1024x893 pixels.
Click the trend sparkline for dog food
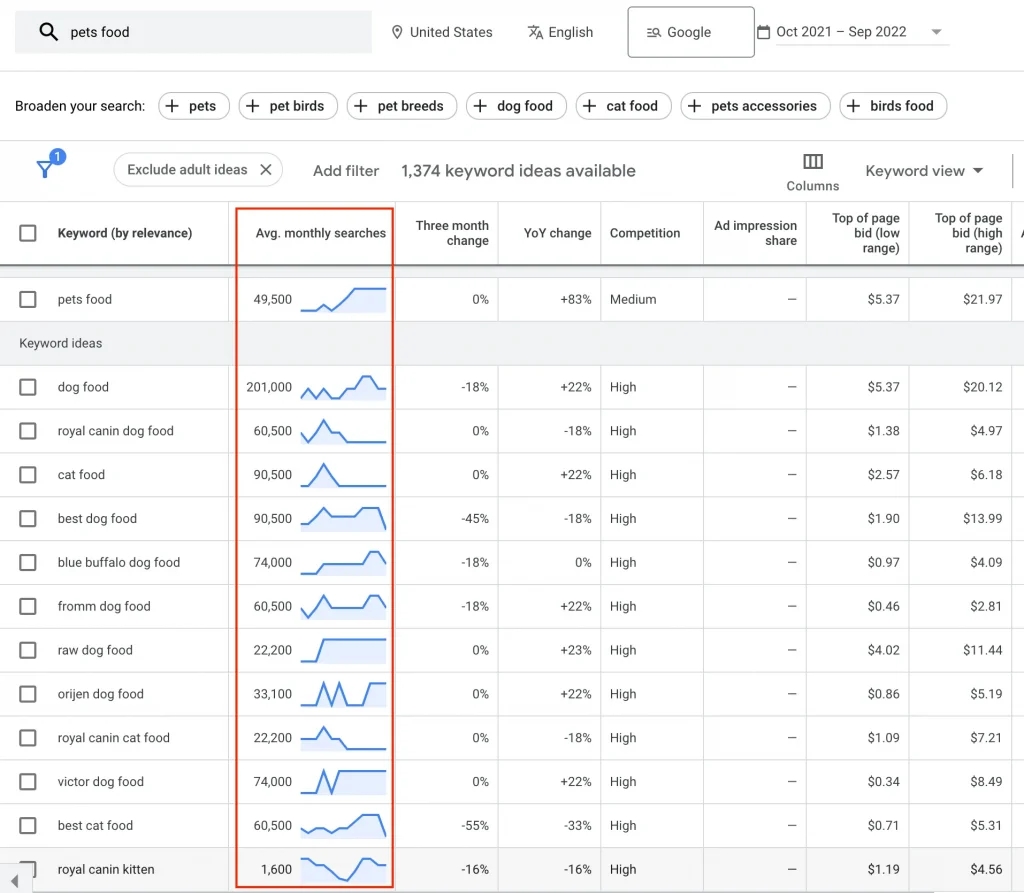344,387
